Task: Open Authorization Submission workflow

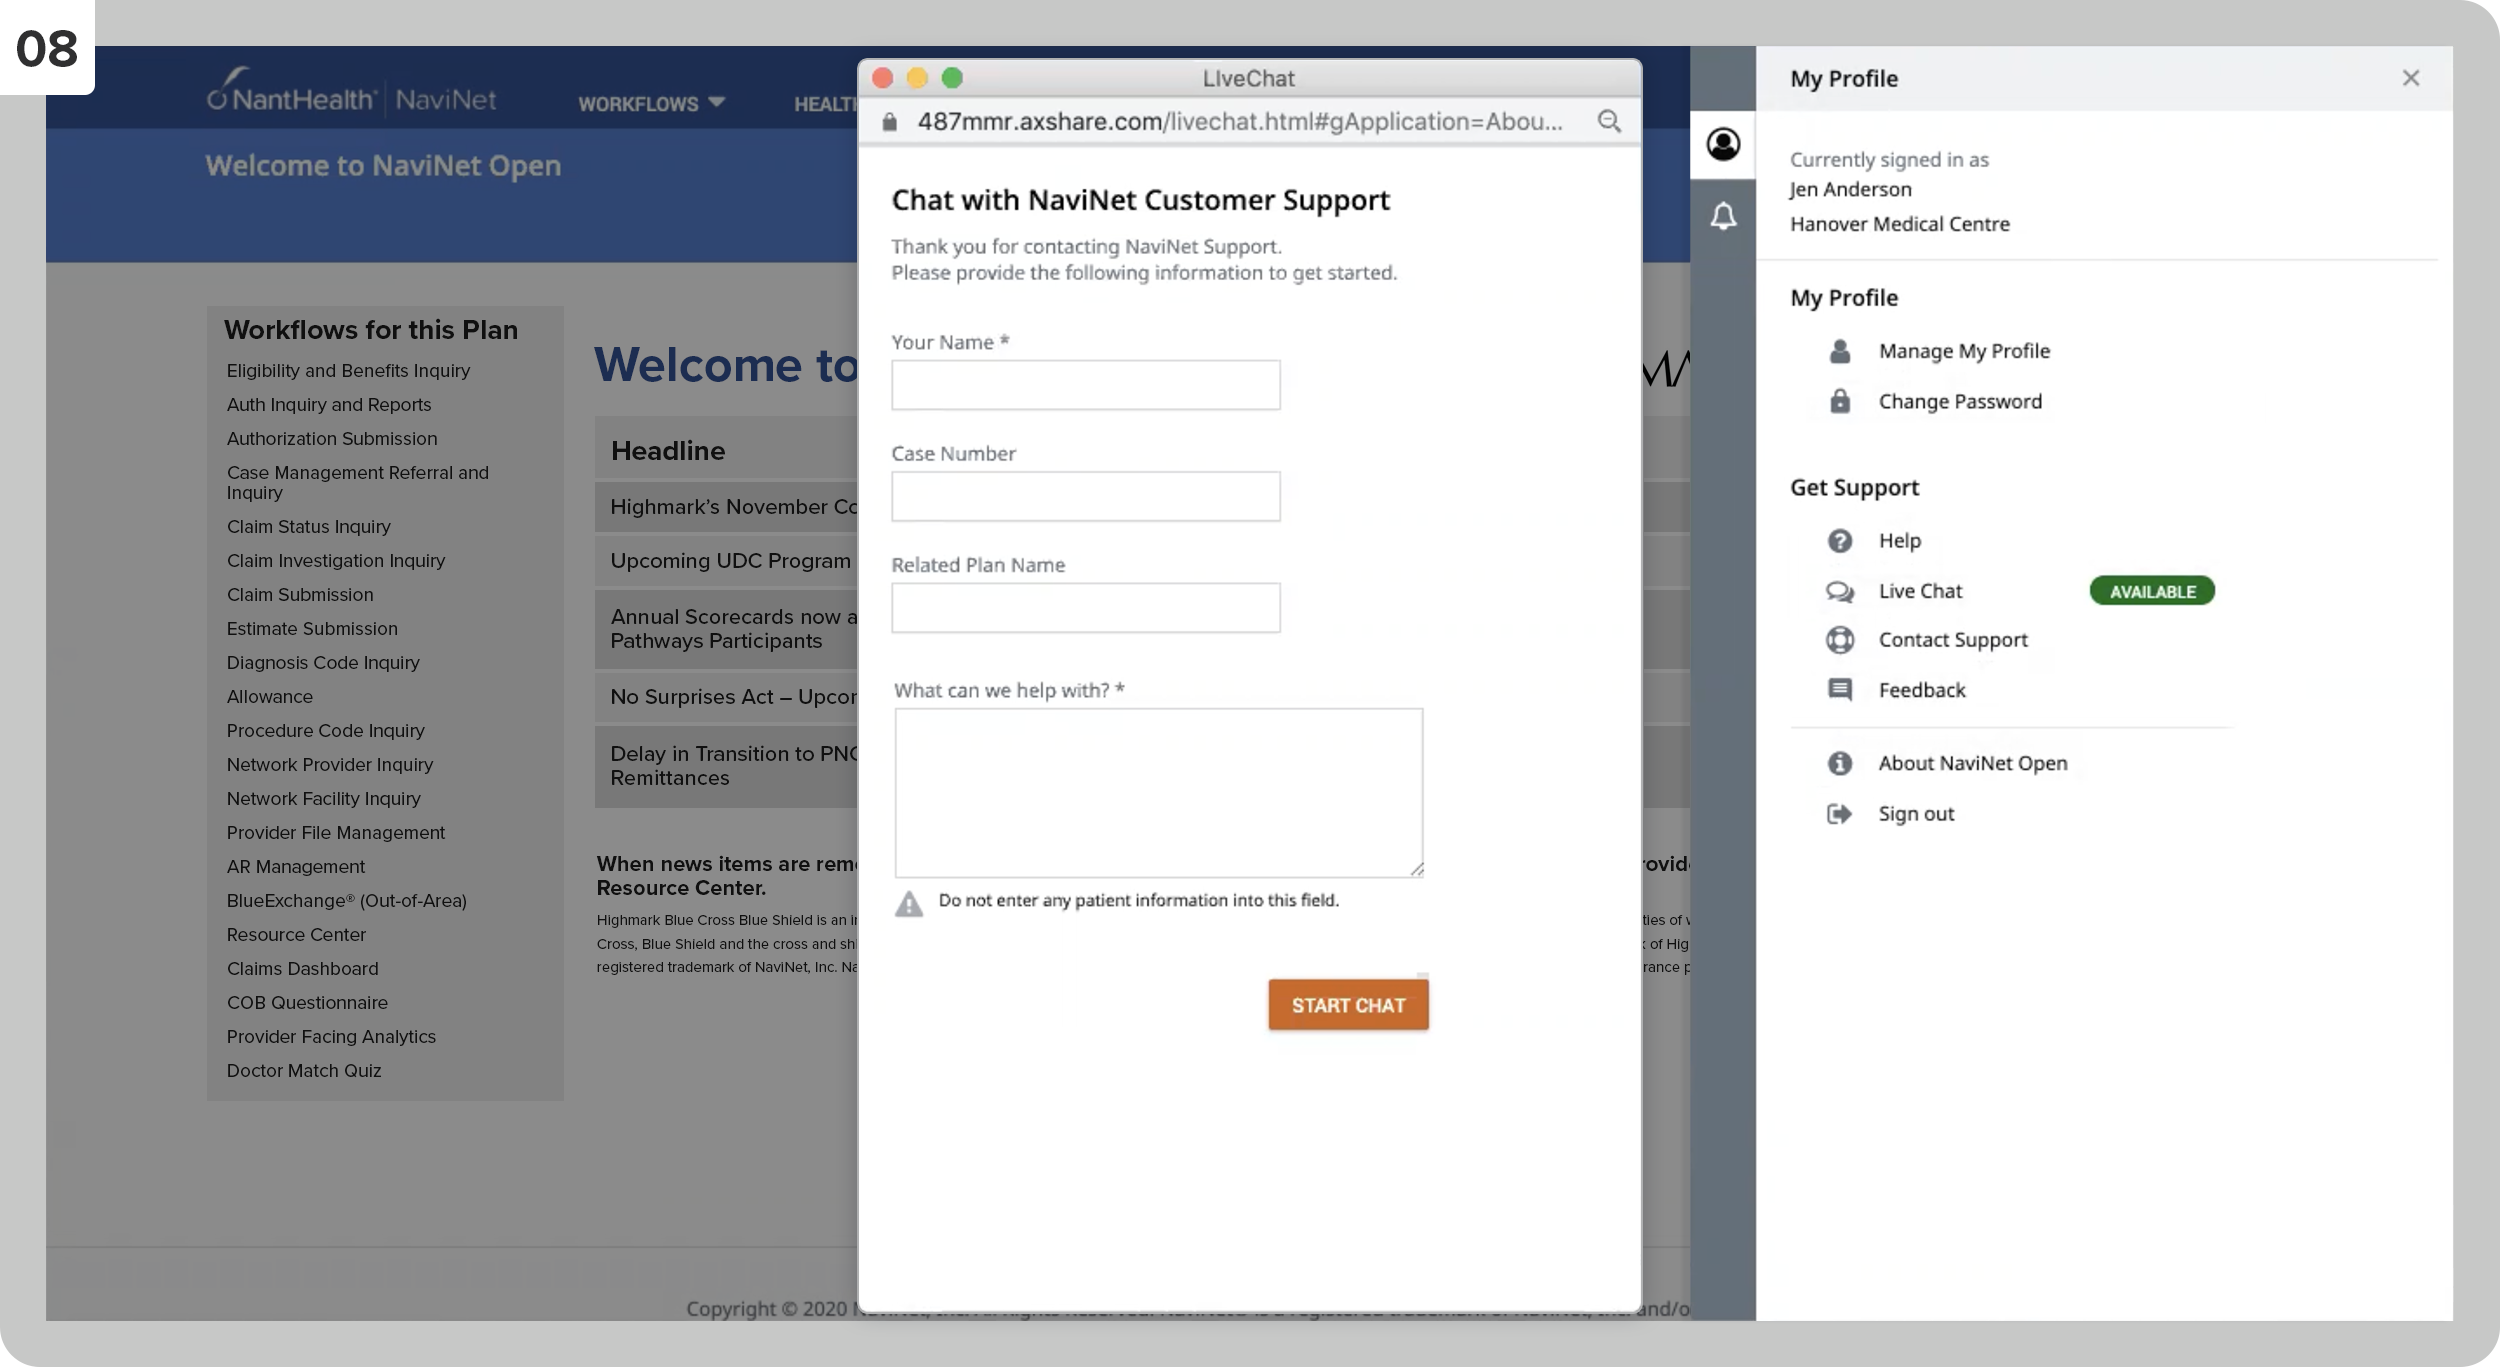Action: click(x=332, y=439)
